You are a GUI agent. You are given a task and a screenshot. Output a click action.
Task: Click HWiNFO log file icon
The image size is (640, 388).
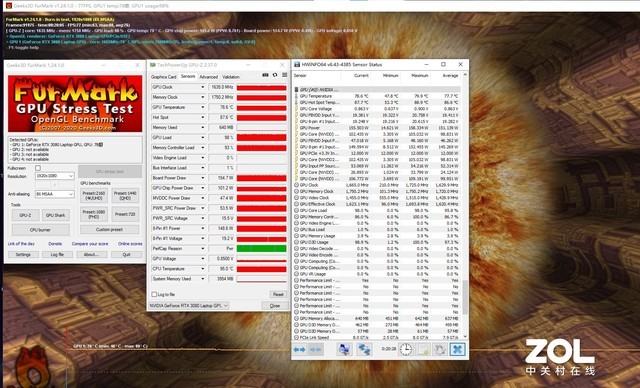pyautogui.click(x=423, y=349)
